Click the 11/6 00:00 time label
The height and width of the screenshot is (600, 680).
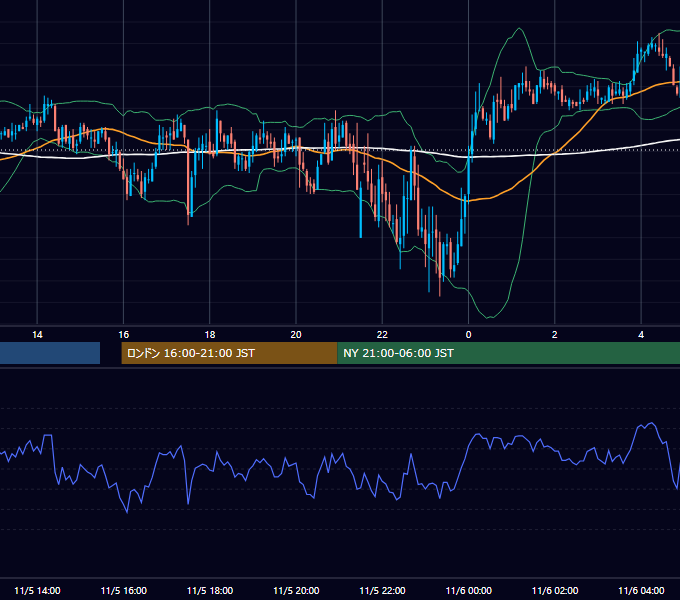tap(469, 590)
